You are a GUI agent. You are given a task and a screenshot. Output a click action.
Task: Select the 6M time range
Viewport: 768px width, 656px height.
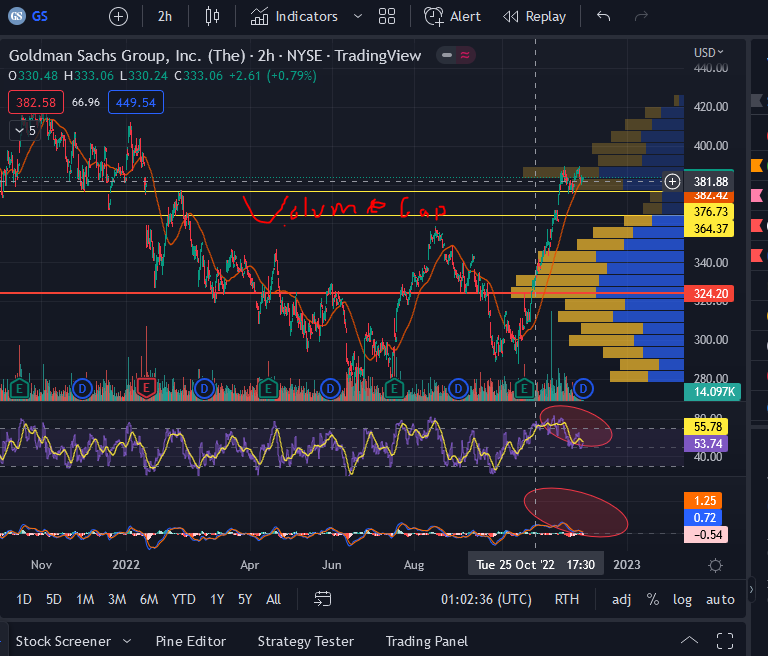pos(149,599)
